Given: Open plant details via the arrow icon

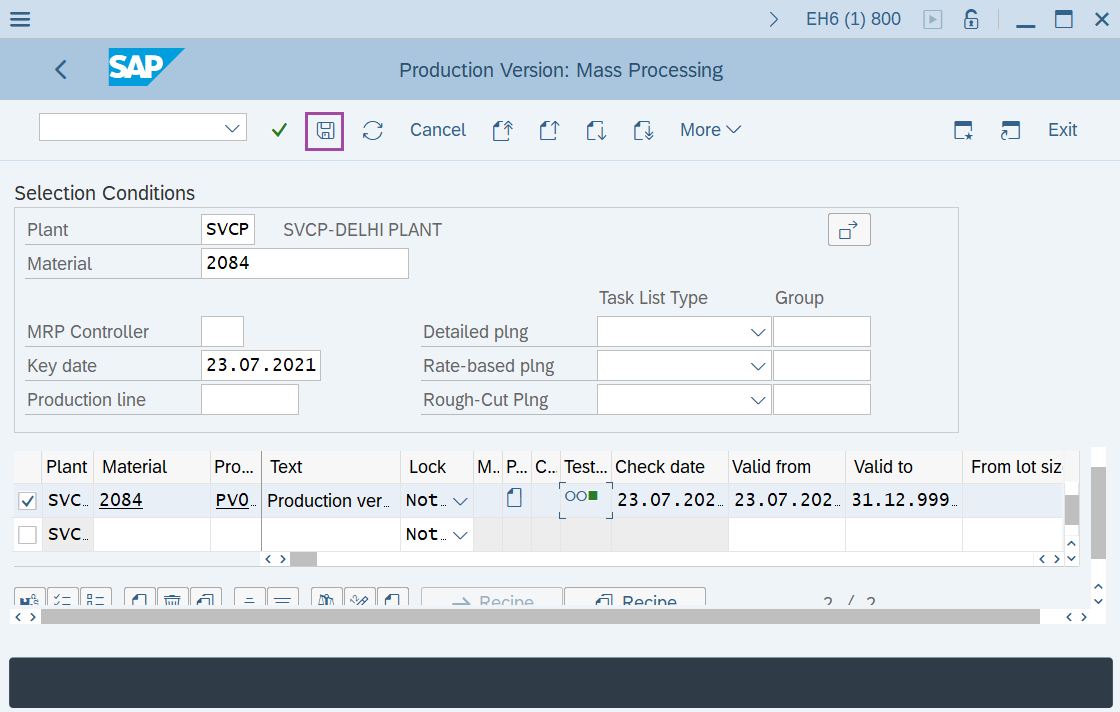Looking at the screenshot, I should tap(848, 229).
